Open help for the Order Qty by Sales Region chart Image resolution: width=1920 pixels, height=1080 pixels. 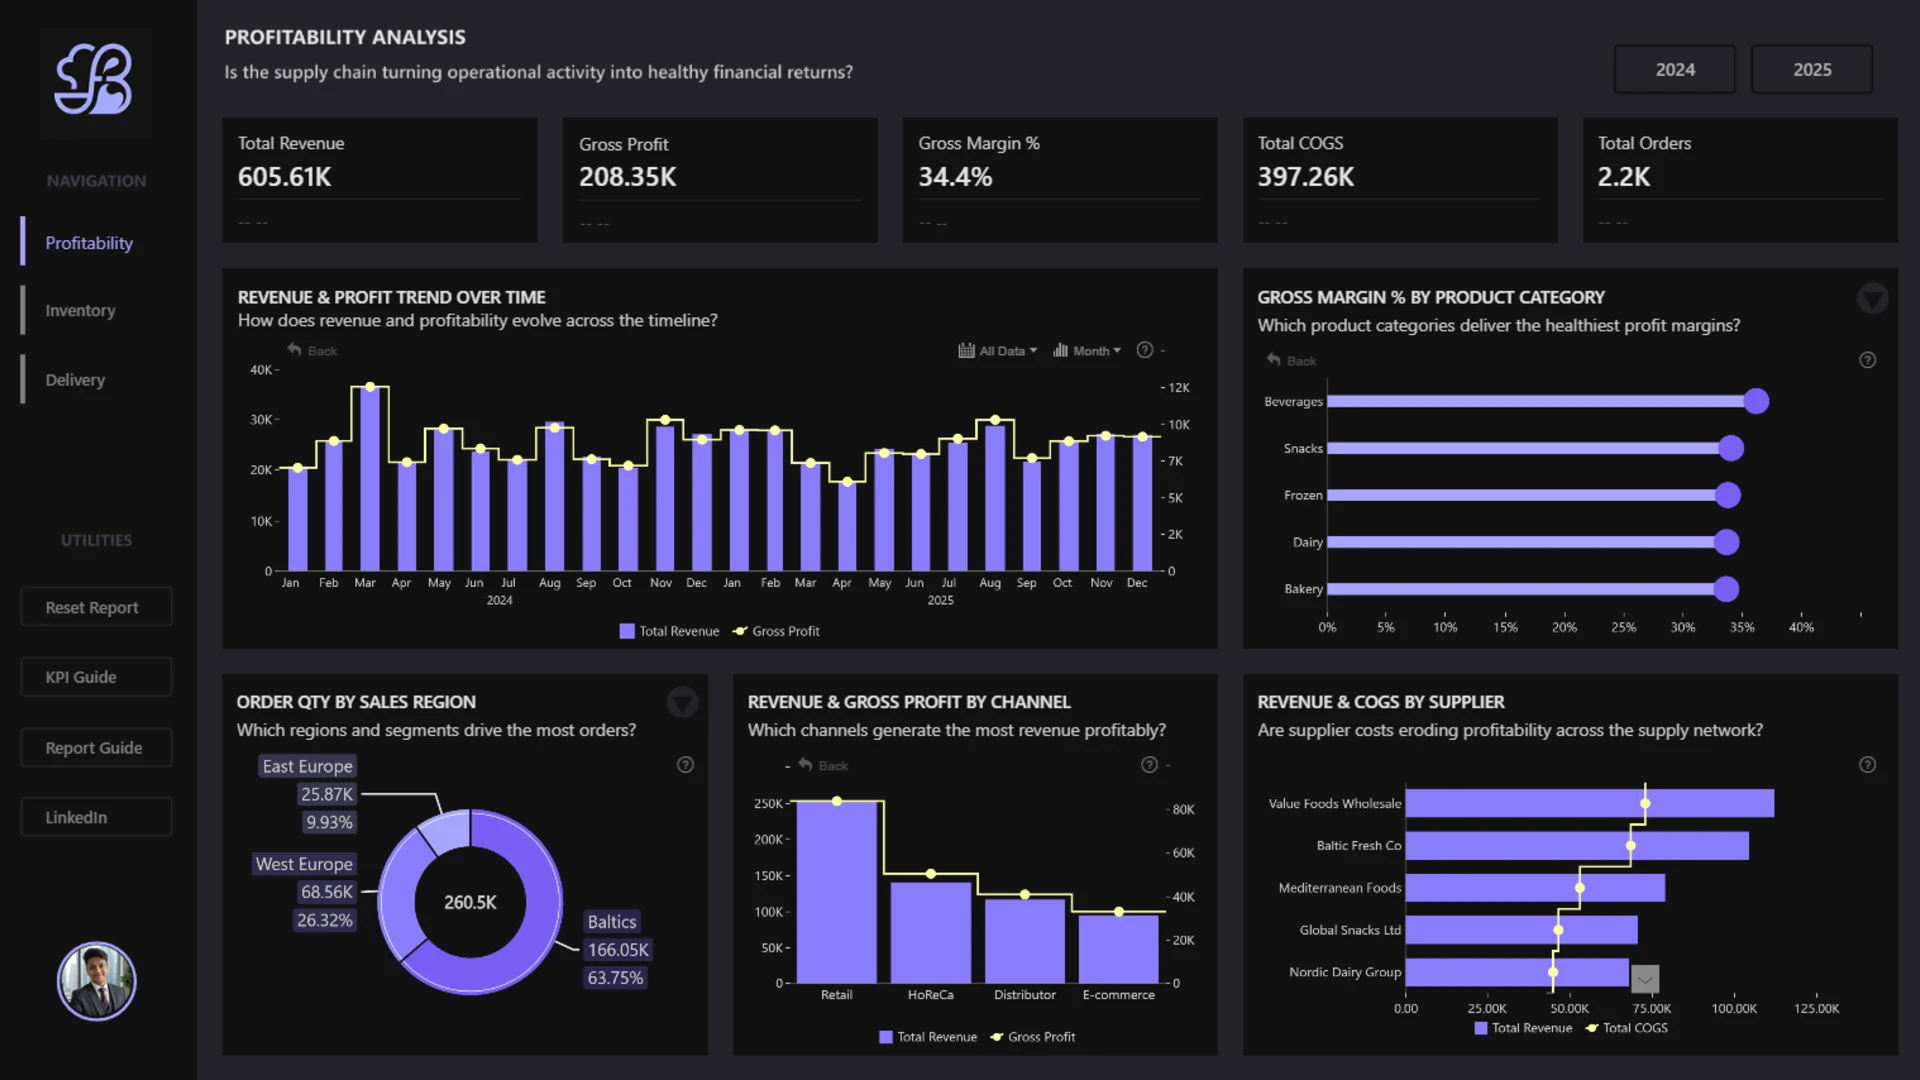pos(685,765)
